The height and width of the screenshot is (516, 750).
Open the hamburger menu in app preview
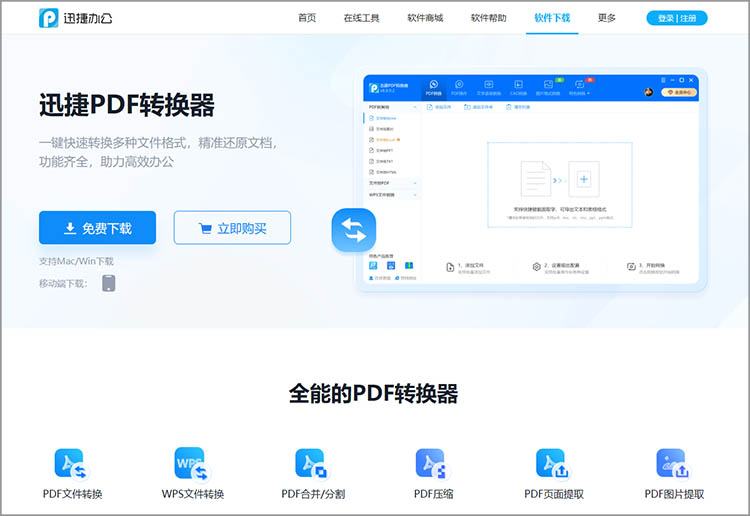click(663, 80)
